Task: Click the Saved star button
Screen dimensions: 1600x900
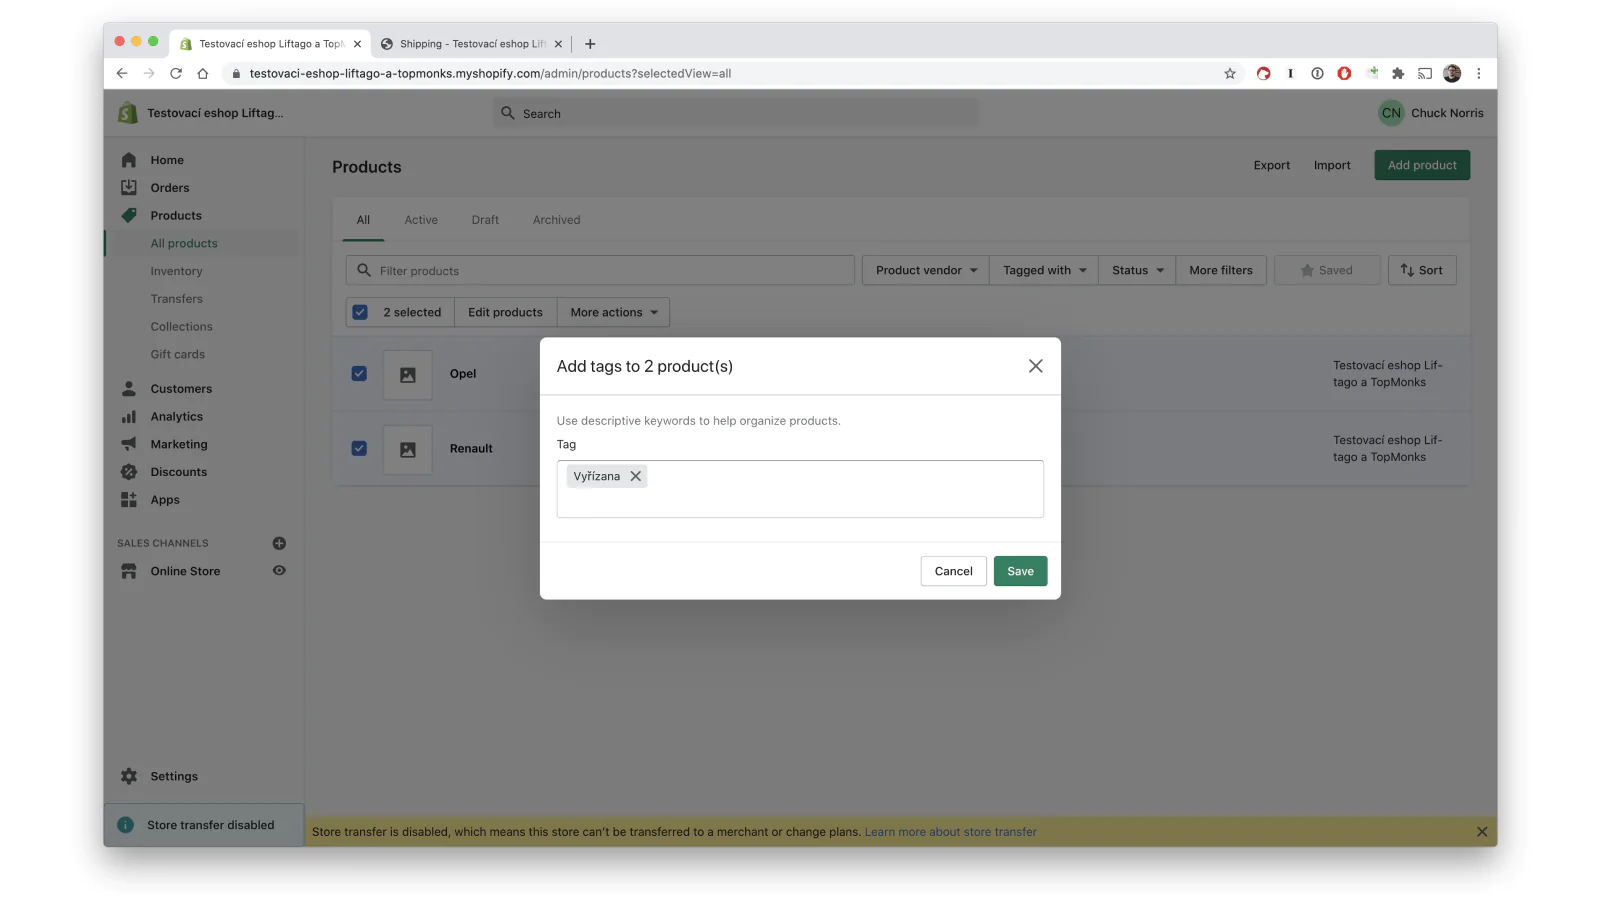Action: pyautogui.click(x=1327, y=270)
